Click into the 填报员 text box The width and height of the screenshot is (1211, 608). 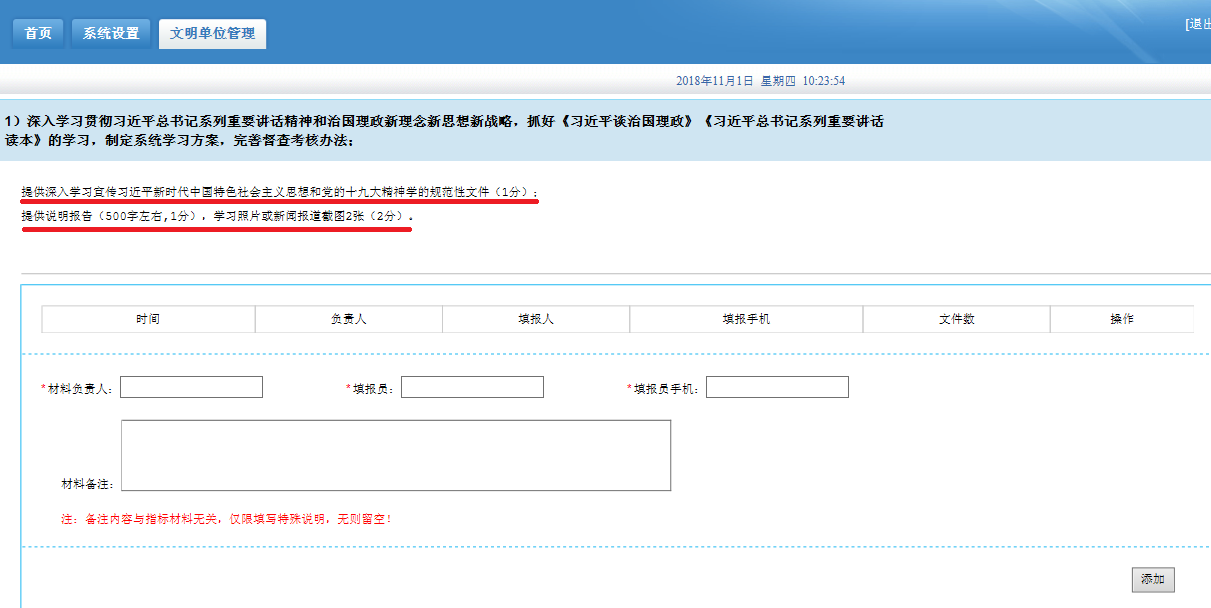click(472, 387)
